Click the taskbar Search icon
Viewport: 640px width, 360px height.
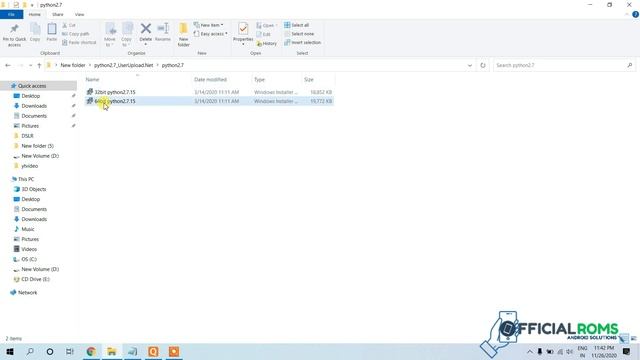(x=30, y=351)
